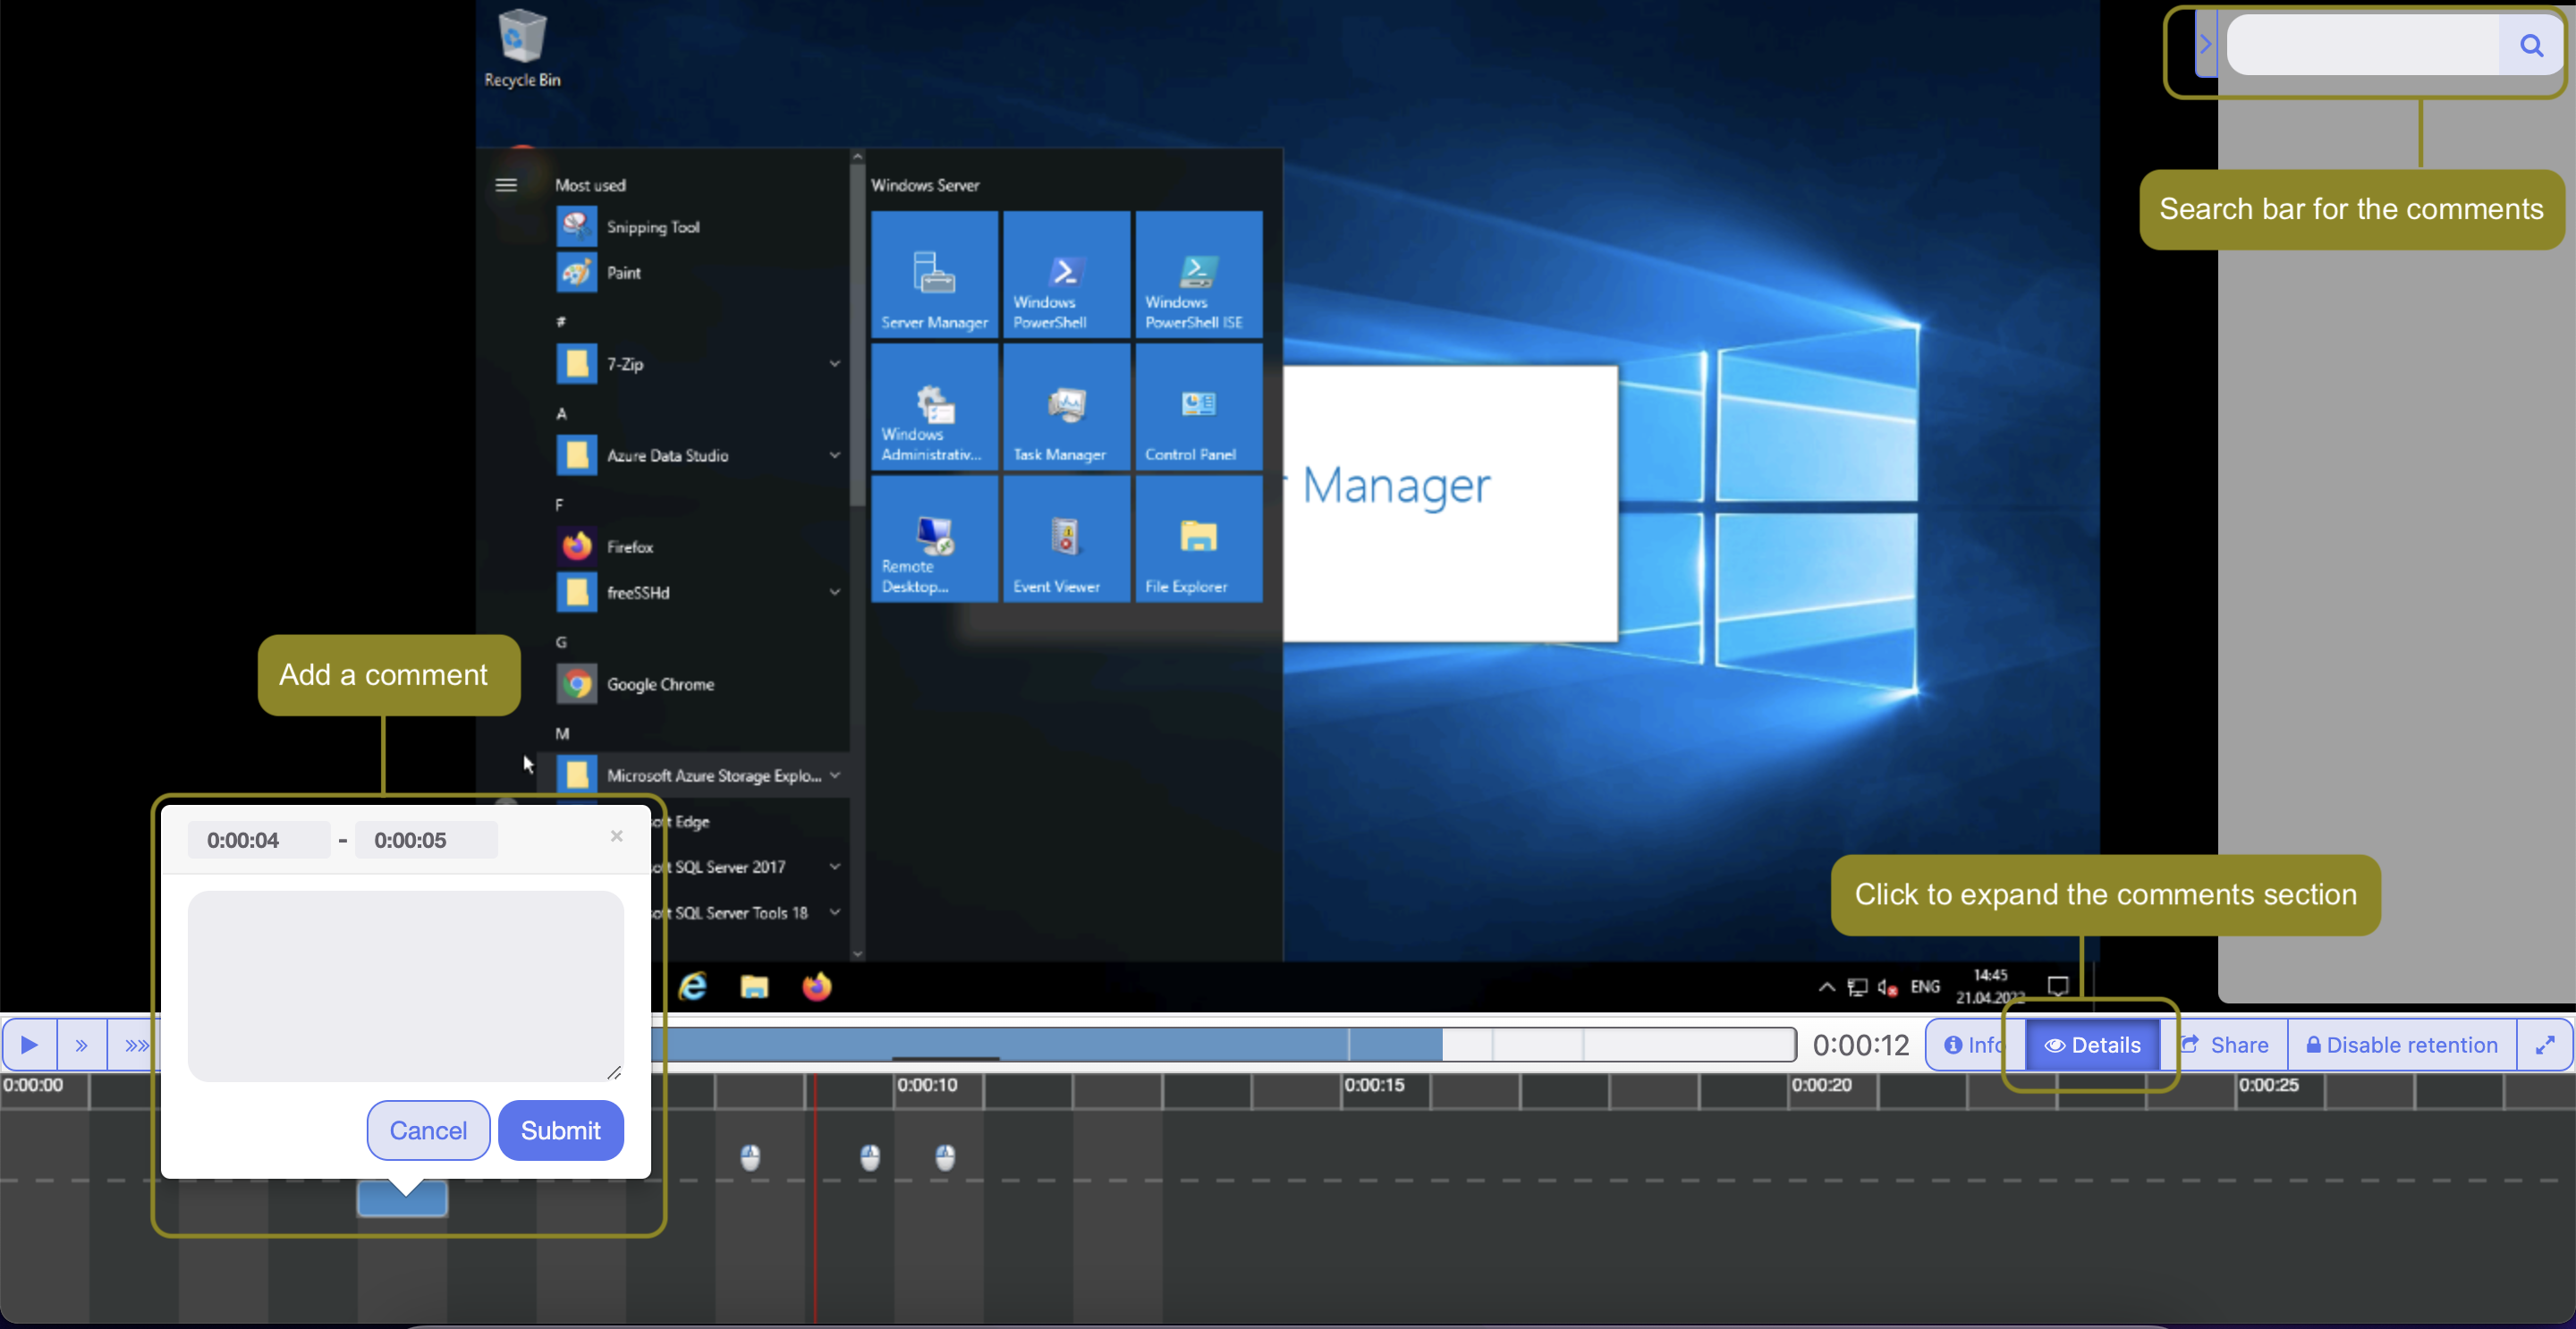
Task: Click the magnifier search icon for comments
Action: [2531, 45]
